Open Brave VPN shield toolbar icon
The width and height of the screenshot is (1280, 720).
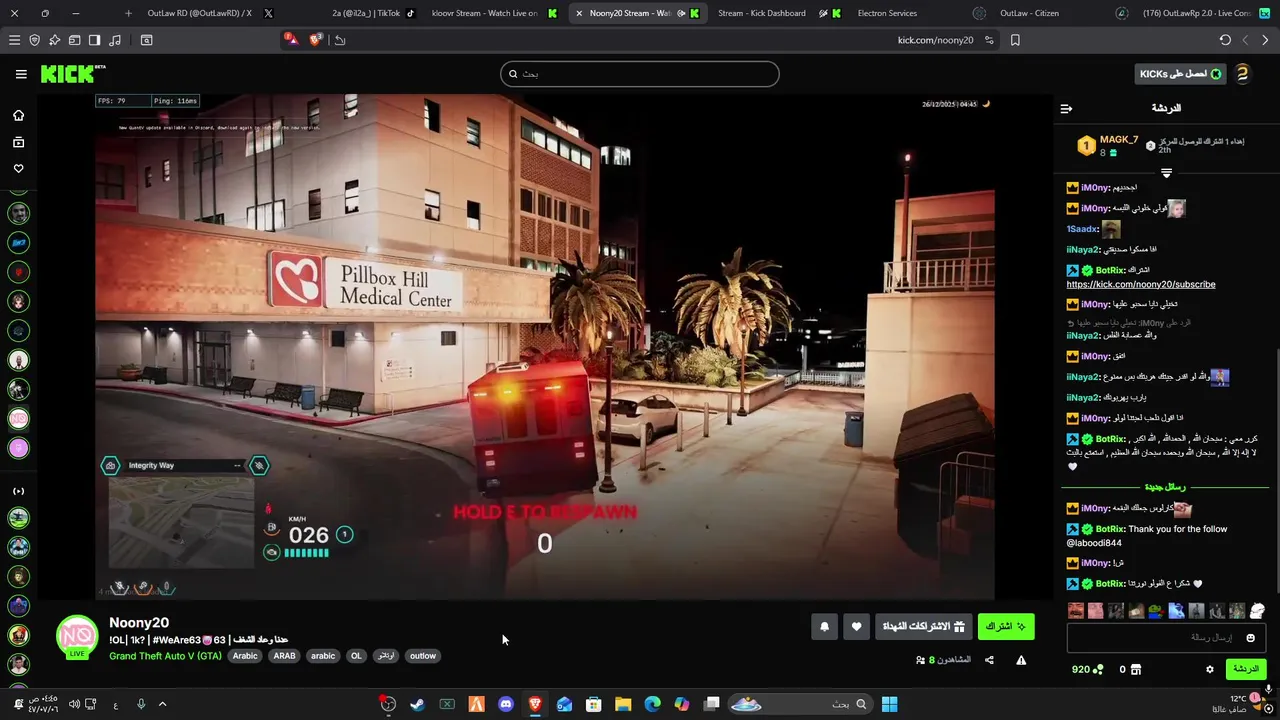[34, 40]
